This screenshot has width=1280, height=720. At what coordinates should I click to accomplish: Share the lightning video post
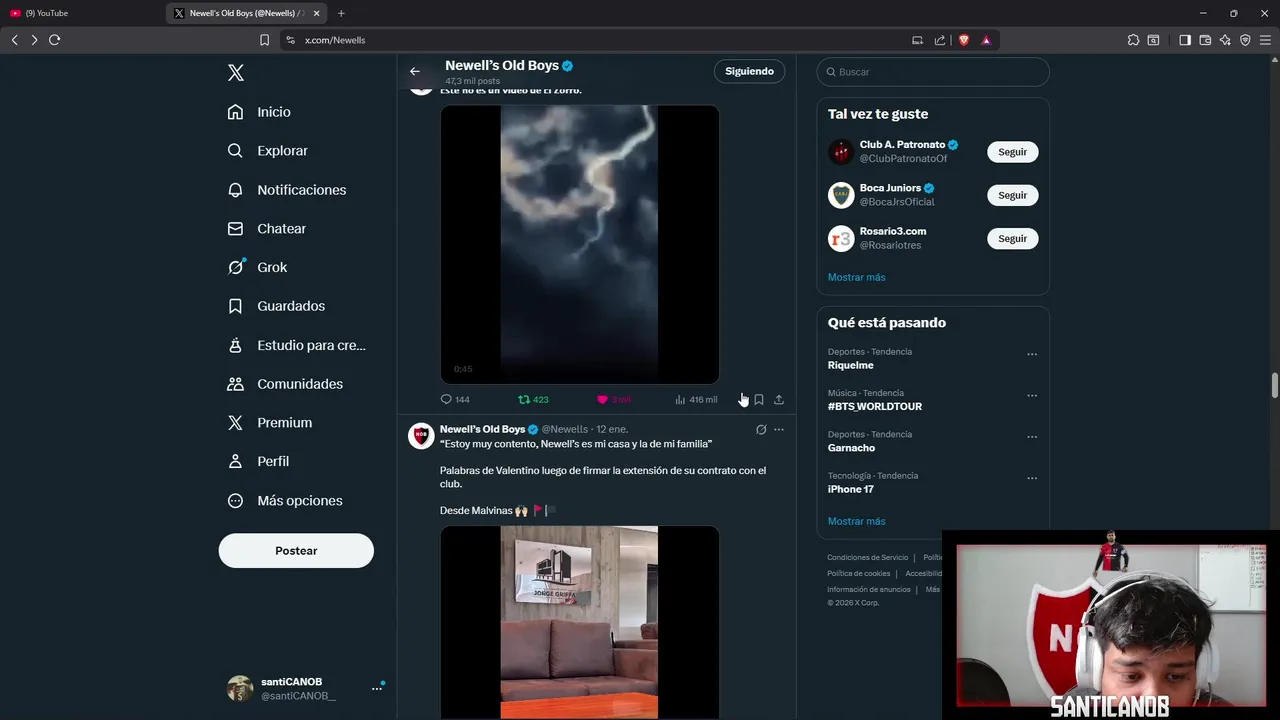tap(779, 399)
